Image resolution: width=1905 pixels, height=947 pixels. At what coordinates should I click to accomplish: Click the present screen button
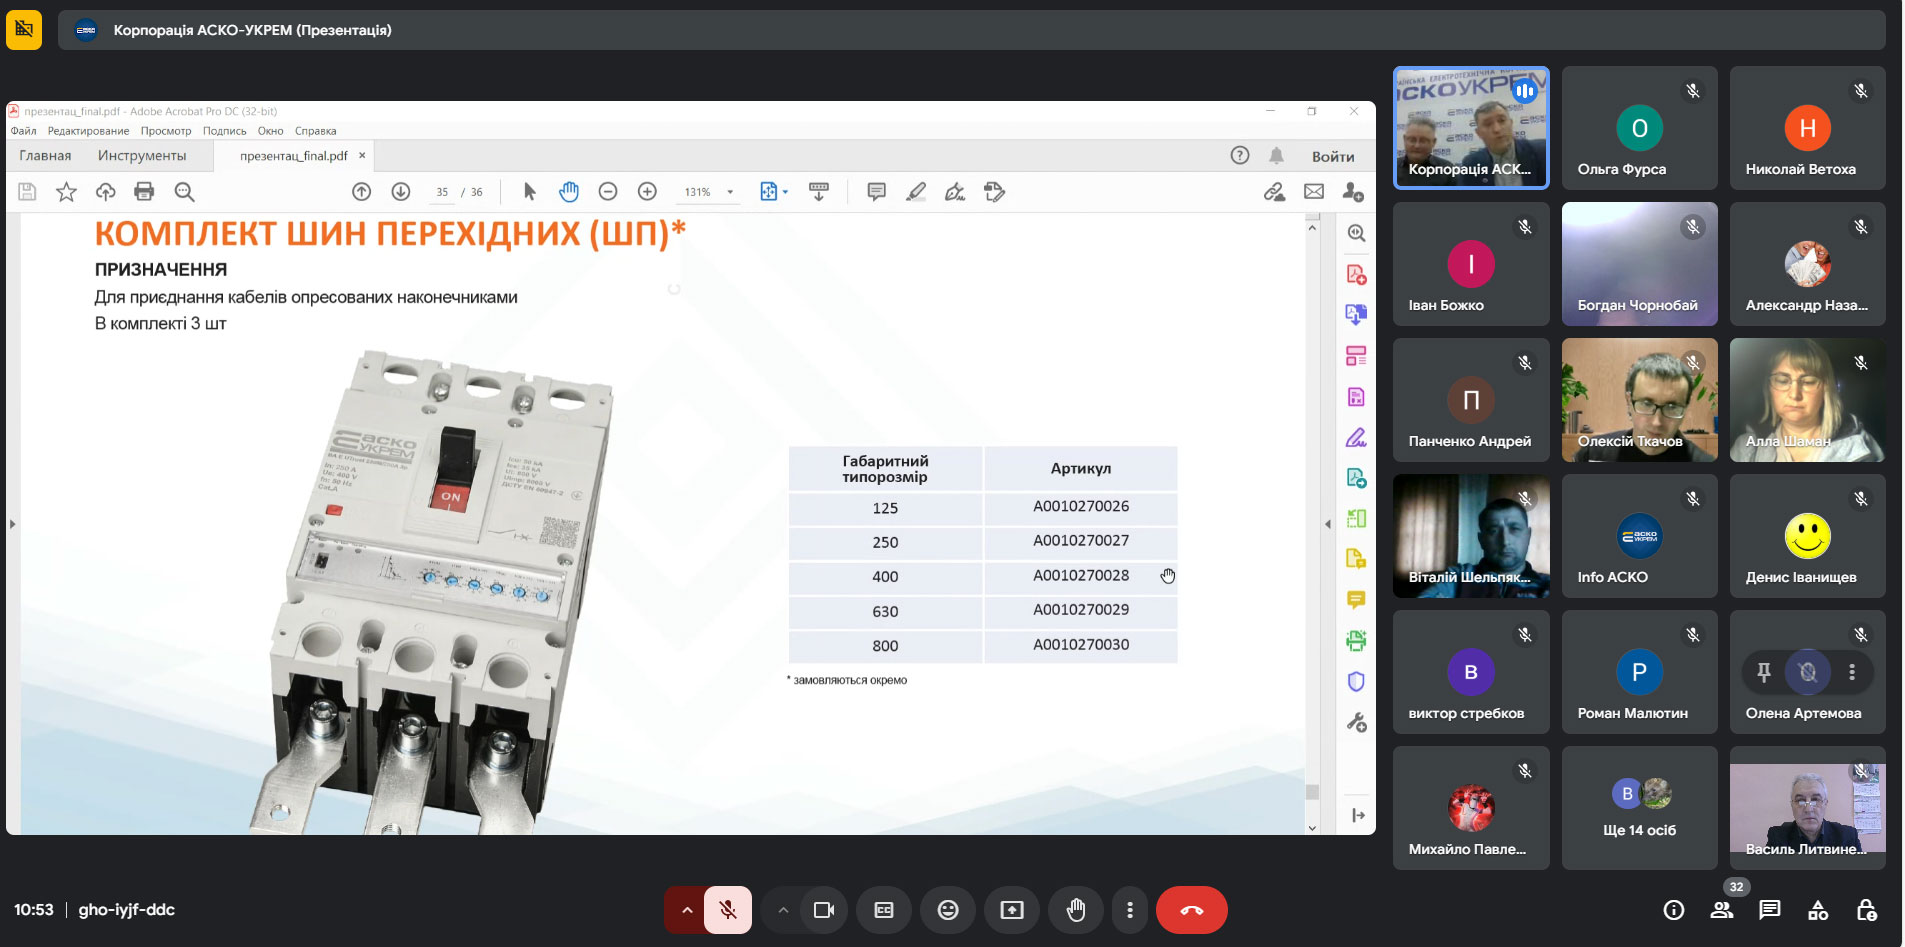[x=1012, y=910]
